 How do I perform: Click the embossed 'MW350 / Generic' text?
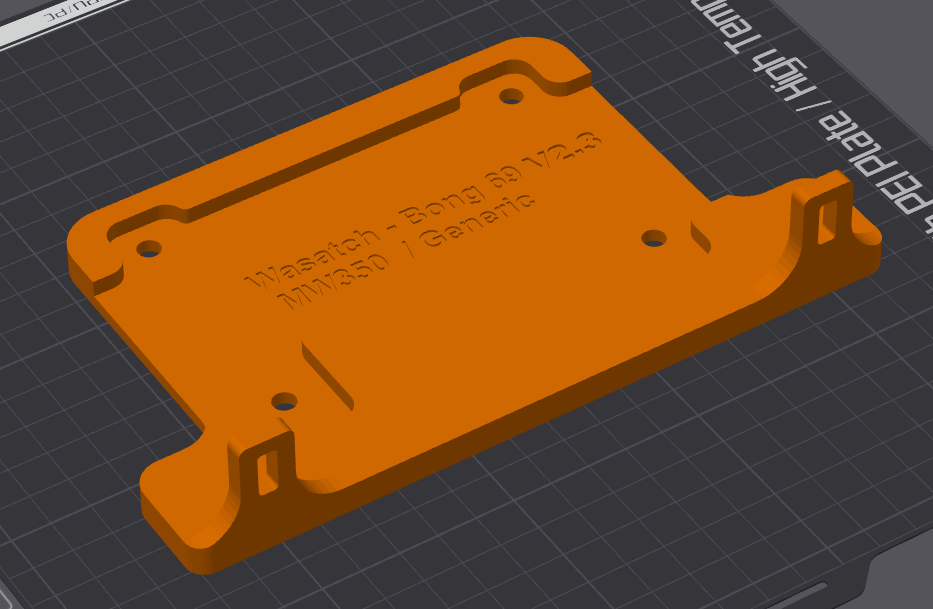pos(407,251)
